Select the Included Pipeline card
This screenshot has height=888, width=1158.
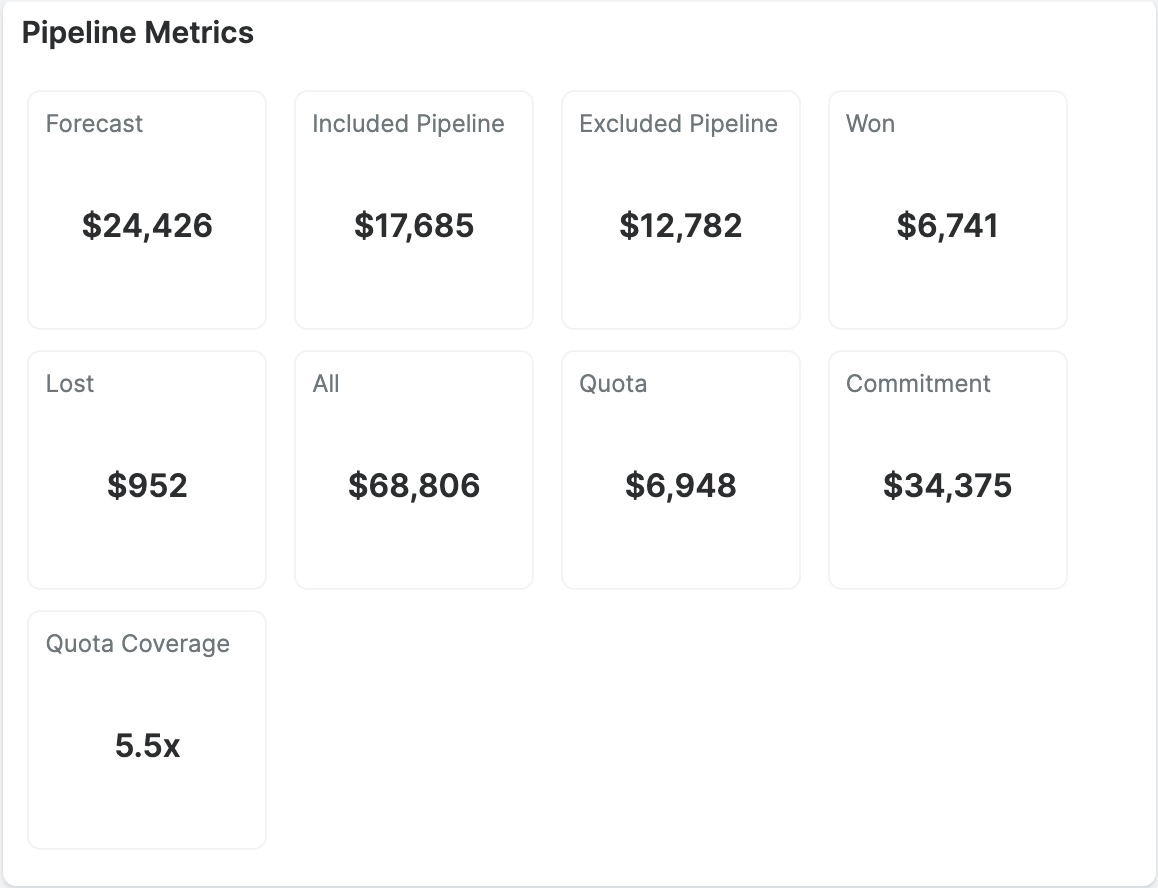413,209
